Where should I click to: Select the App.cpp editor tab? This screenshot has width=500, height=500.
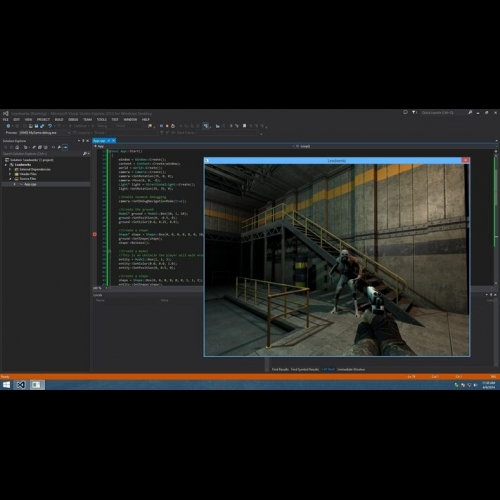[x=99, y=141]
